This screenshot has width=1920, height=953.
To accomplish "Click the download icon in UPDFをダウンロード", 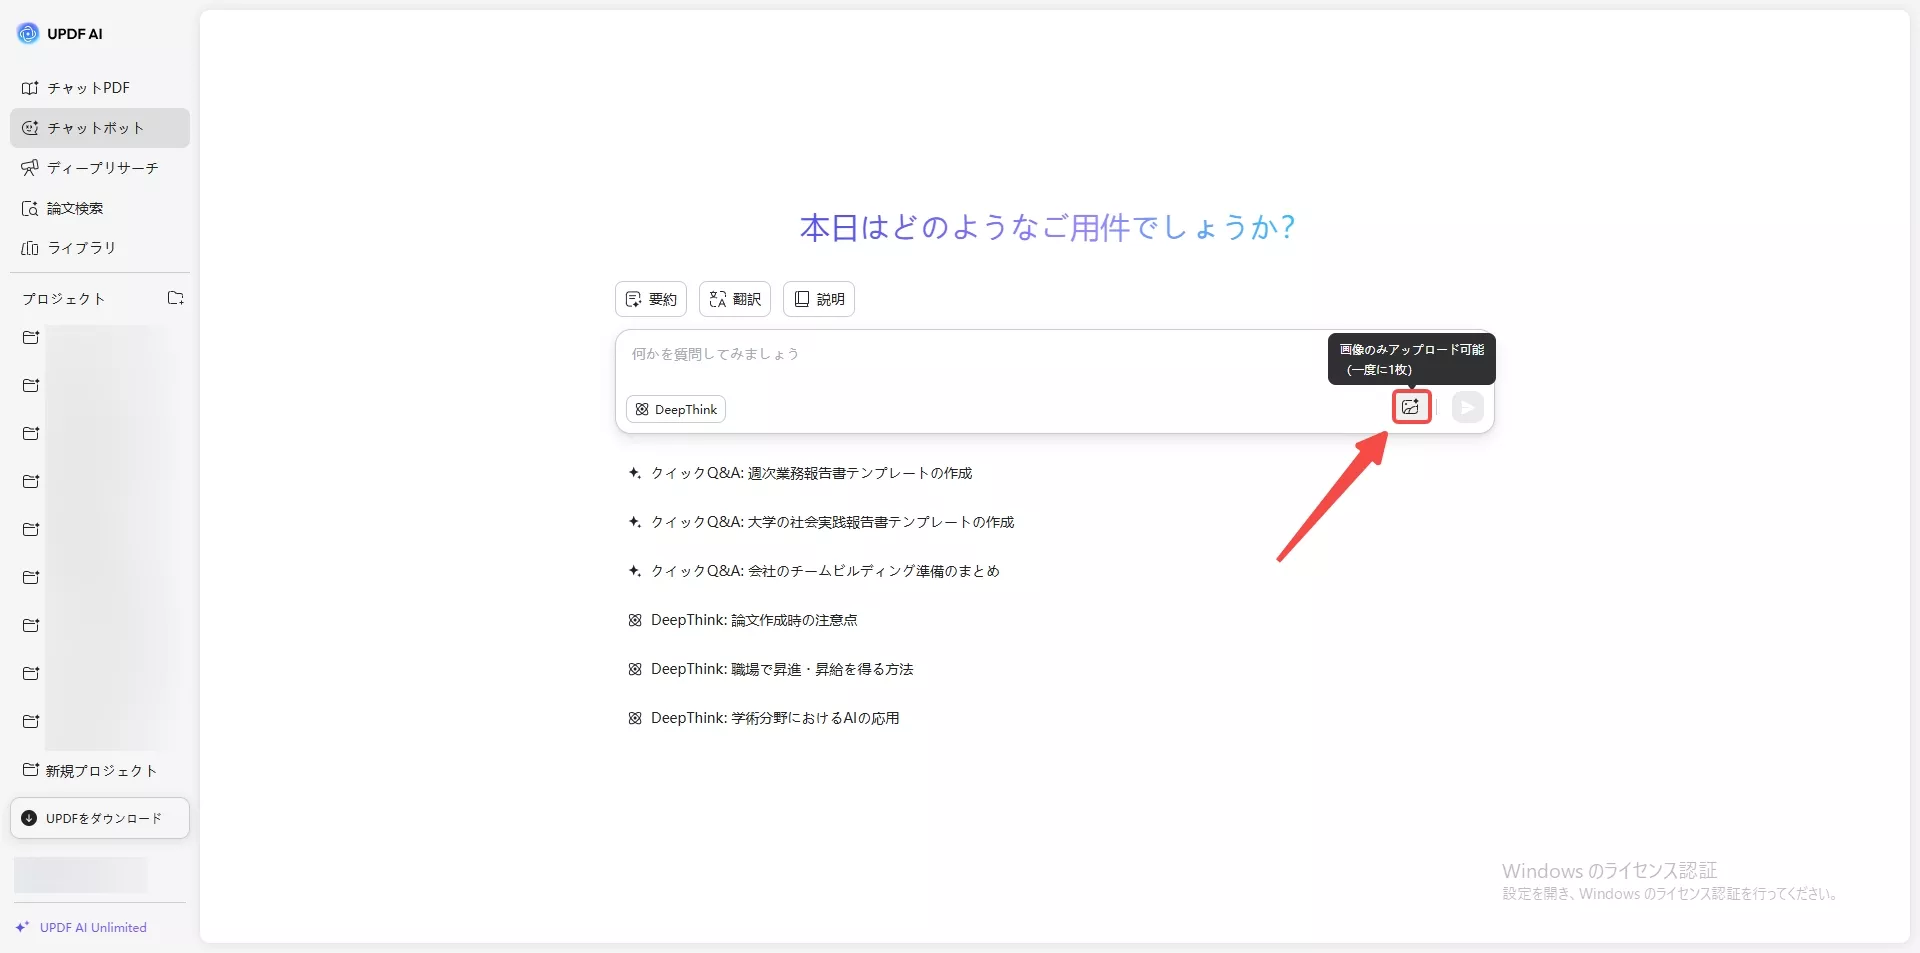I will click(x=29, y=818).
